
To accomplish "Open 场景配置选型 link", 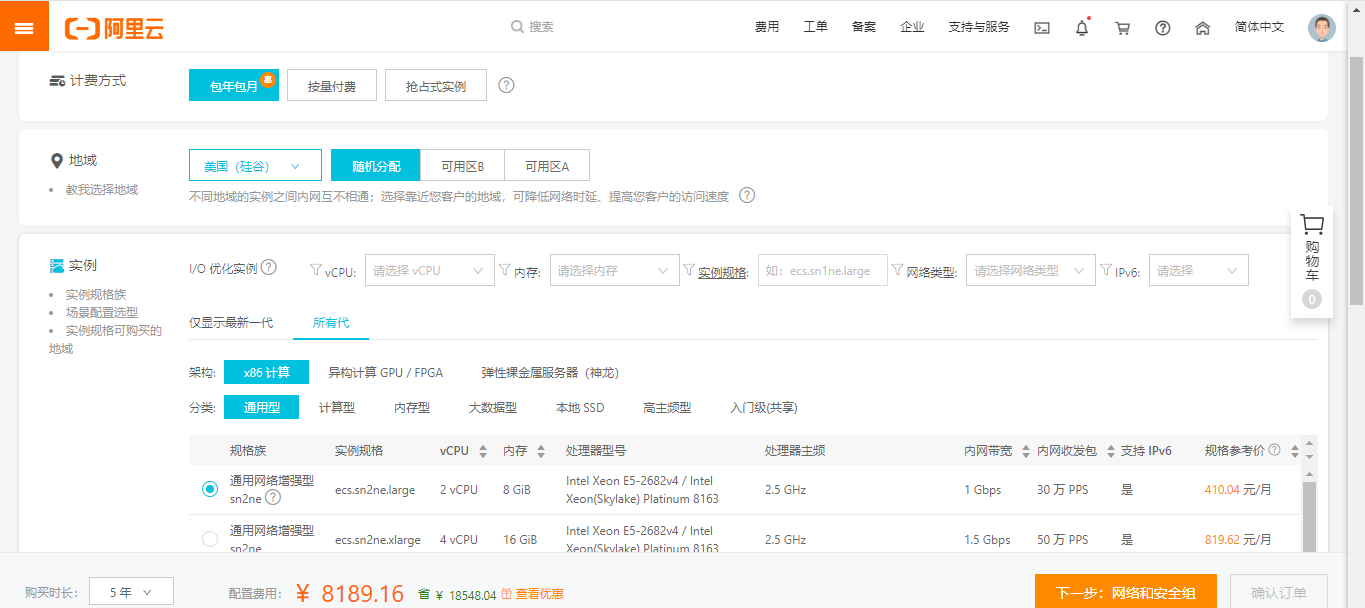I will coord(102,312).
